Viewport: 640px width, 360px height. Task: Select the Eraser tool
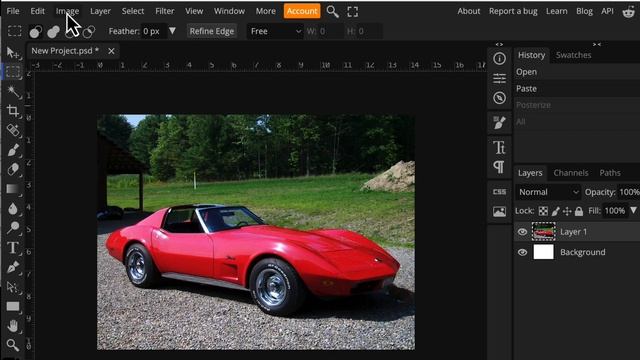point(13,169)
